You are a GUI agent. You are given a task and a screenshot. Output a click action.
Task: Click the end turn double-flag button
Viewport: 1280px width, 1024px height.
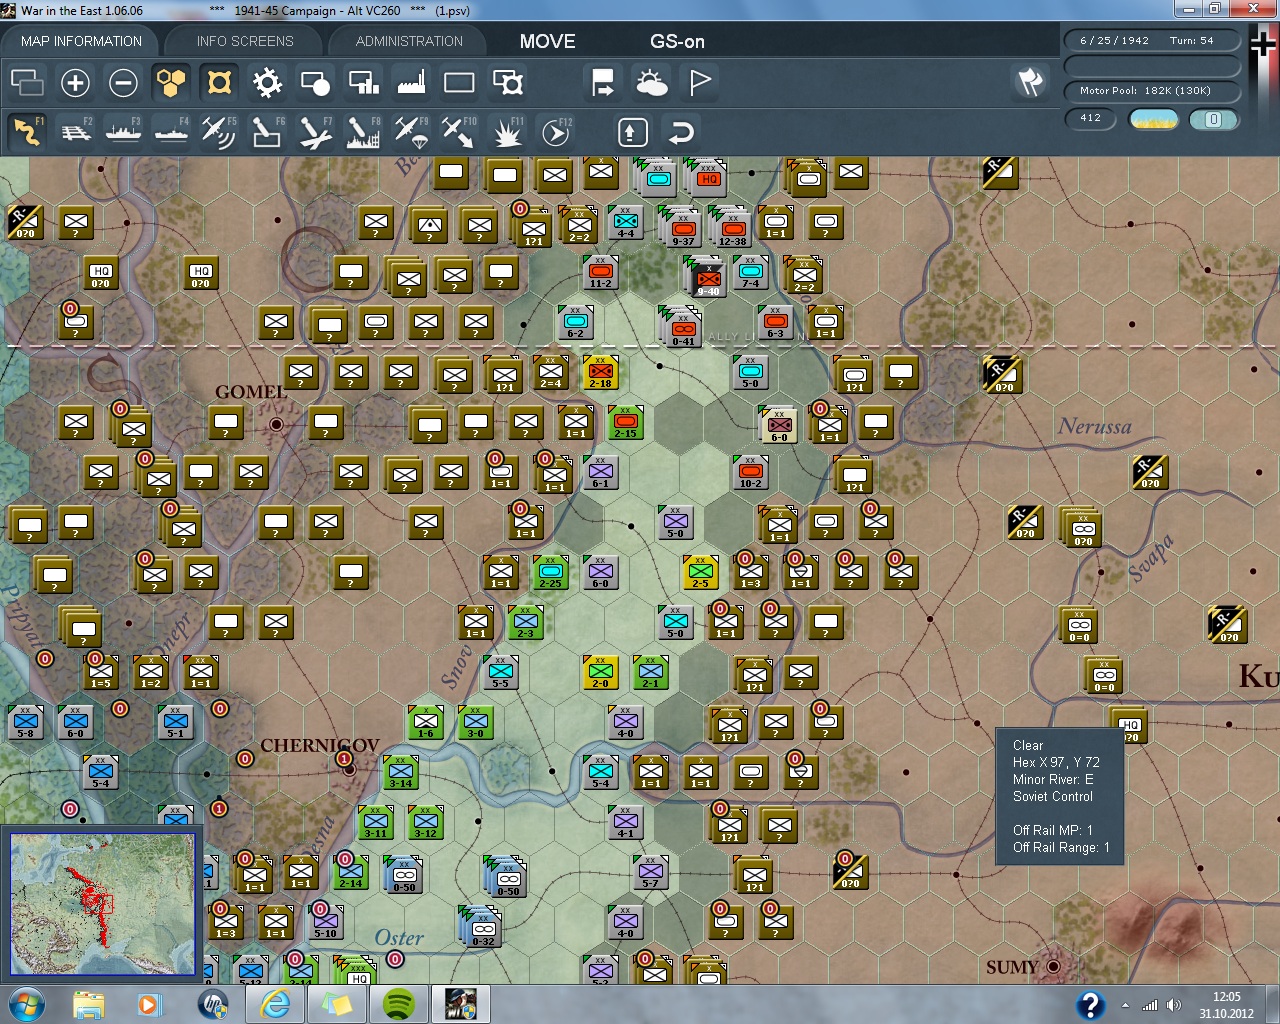[1030, 83]
